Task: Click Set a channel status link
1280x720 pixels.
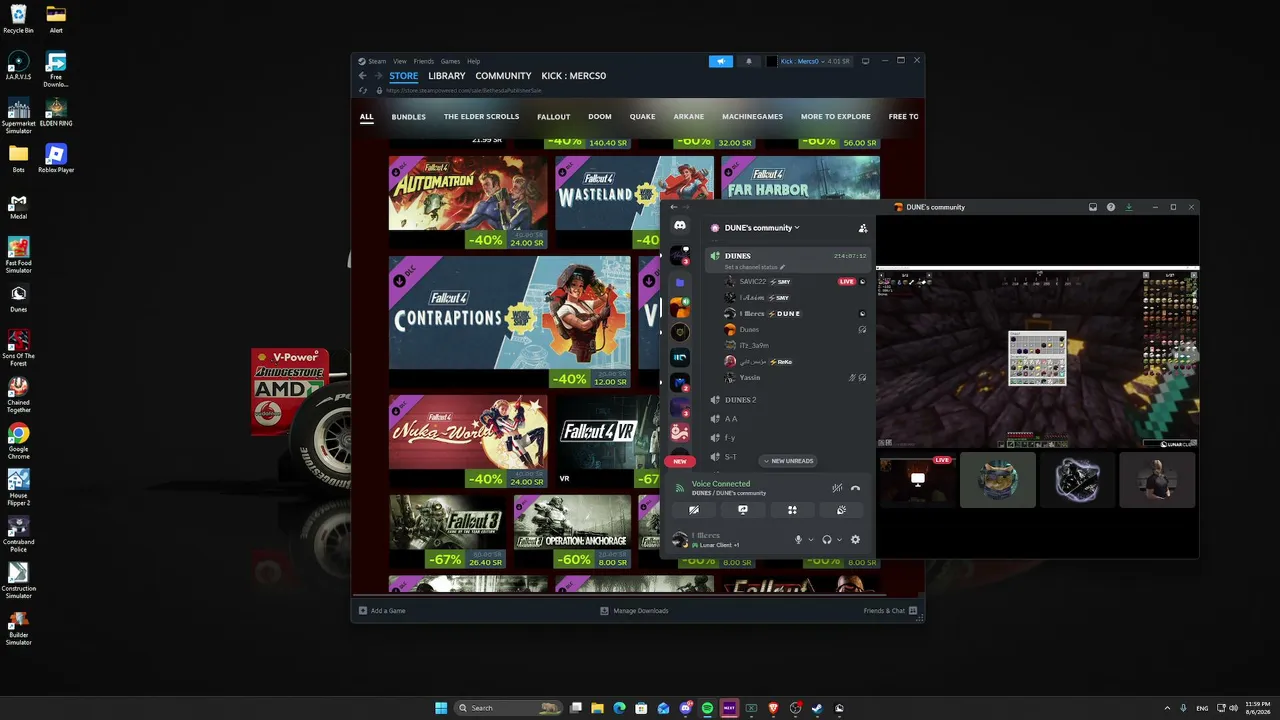Action: pos(755,267)
